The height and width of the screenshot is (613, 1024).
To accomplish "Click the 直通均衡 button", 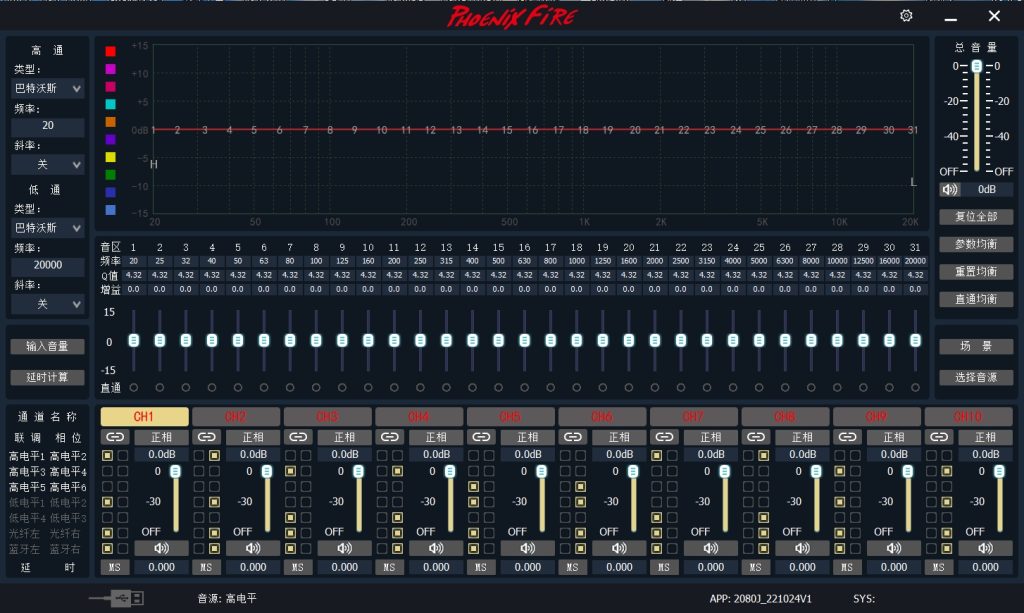I will pyautogui.click(x=976, y=299).
